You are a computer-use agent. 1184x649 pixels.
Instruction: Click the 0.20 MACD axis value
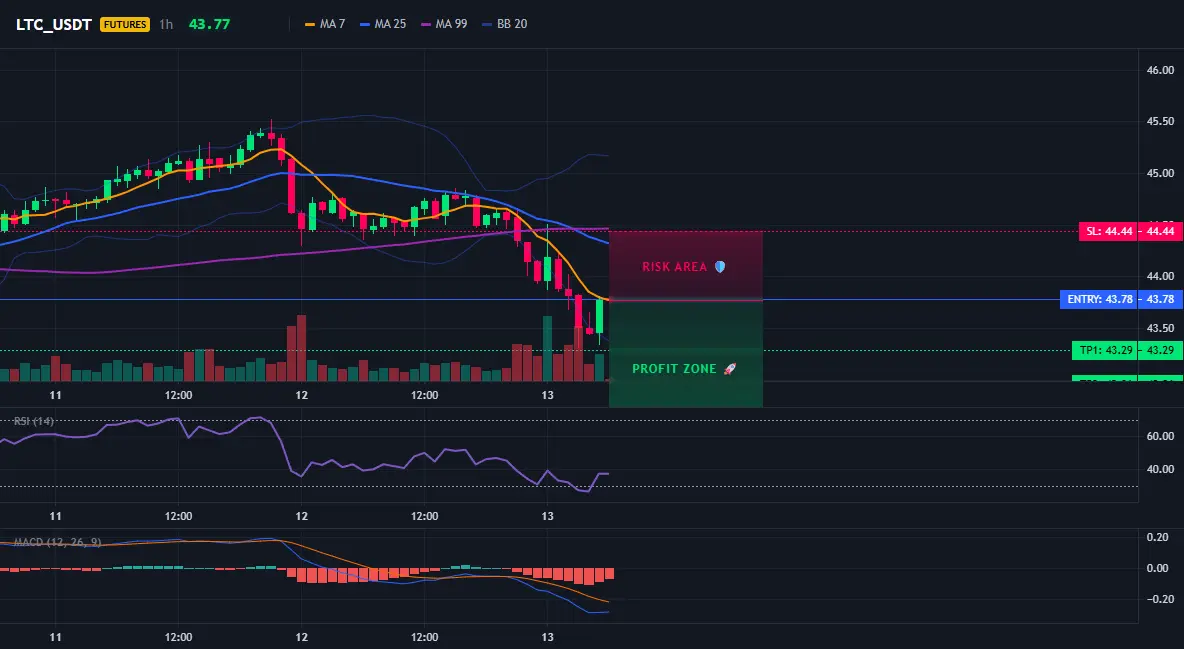(x=1158, y=537)
